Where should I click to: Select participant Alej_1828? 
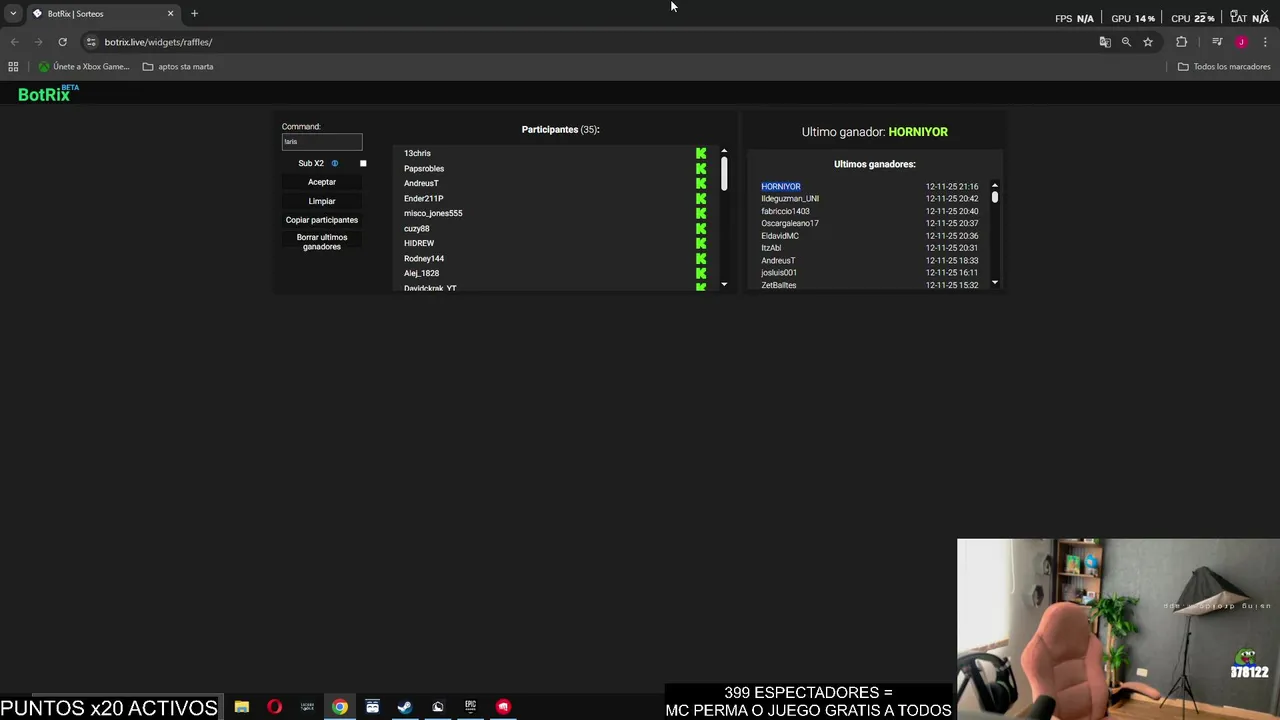(421, 273)
